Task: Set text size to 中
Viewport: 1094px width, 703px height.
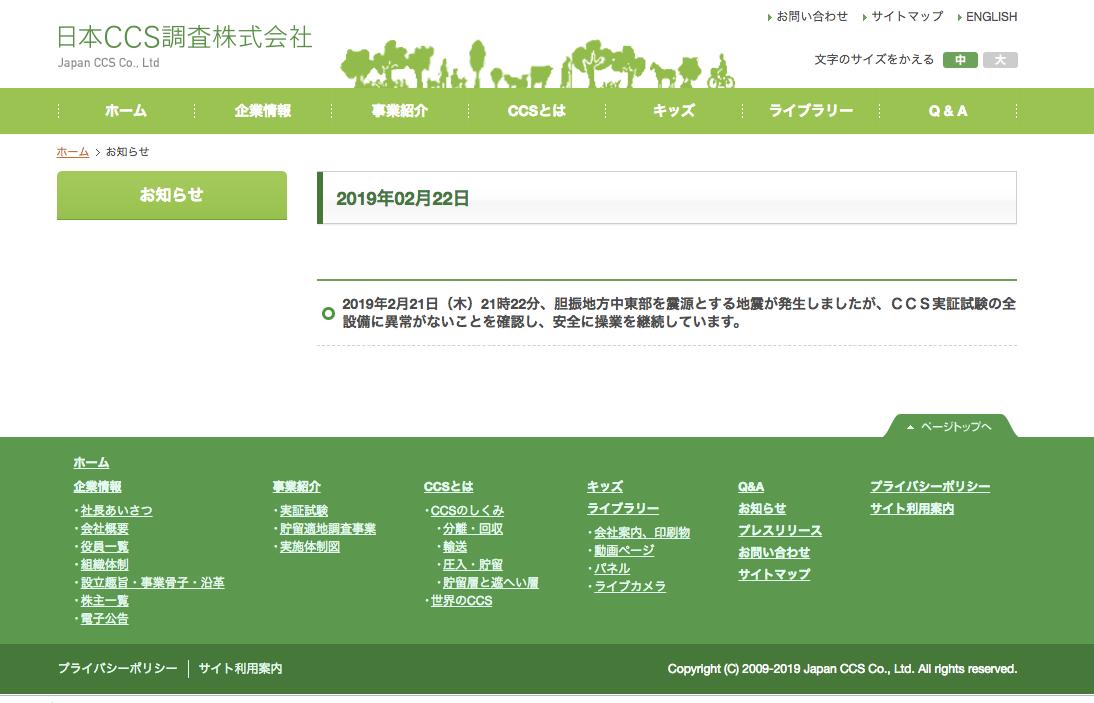Action: coord(960,60)
